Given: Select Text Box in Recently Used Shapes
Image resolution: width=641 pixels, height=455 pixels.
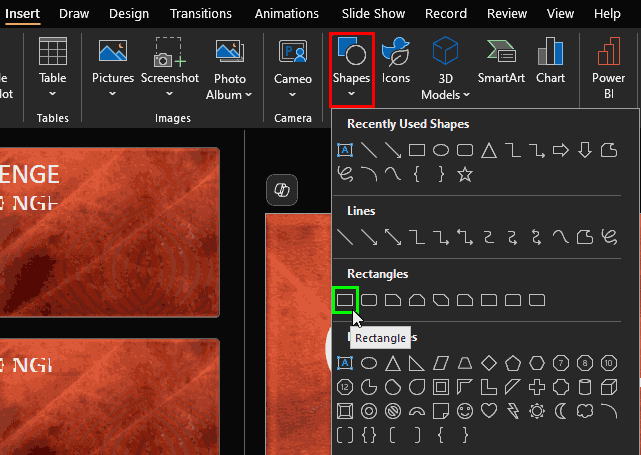Looking at the screenshot, I should [x=345, y=150].
